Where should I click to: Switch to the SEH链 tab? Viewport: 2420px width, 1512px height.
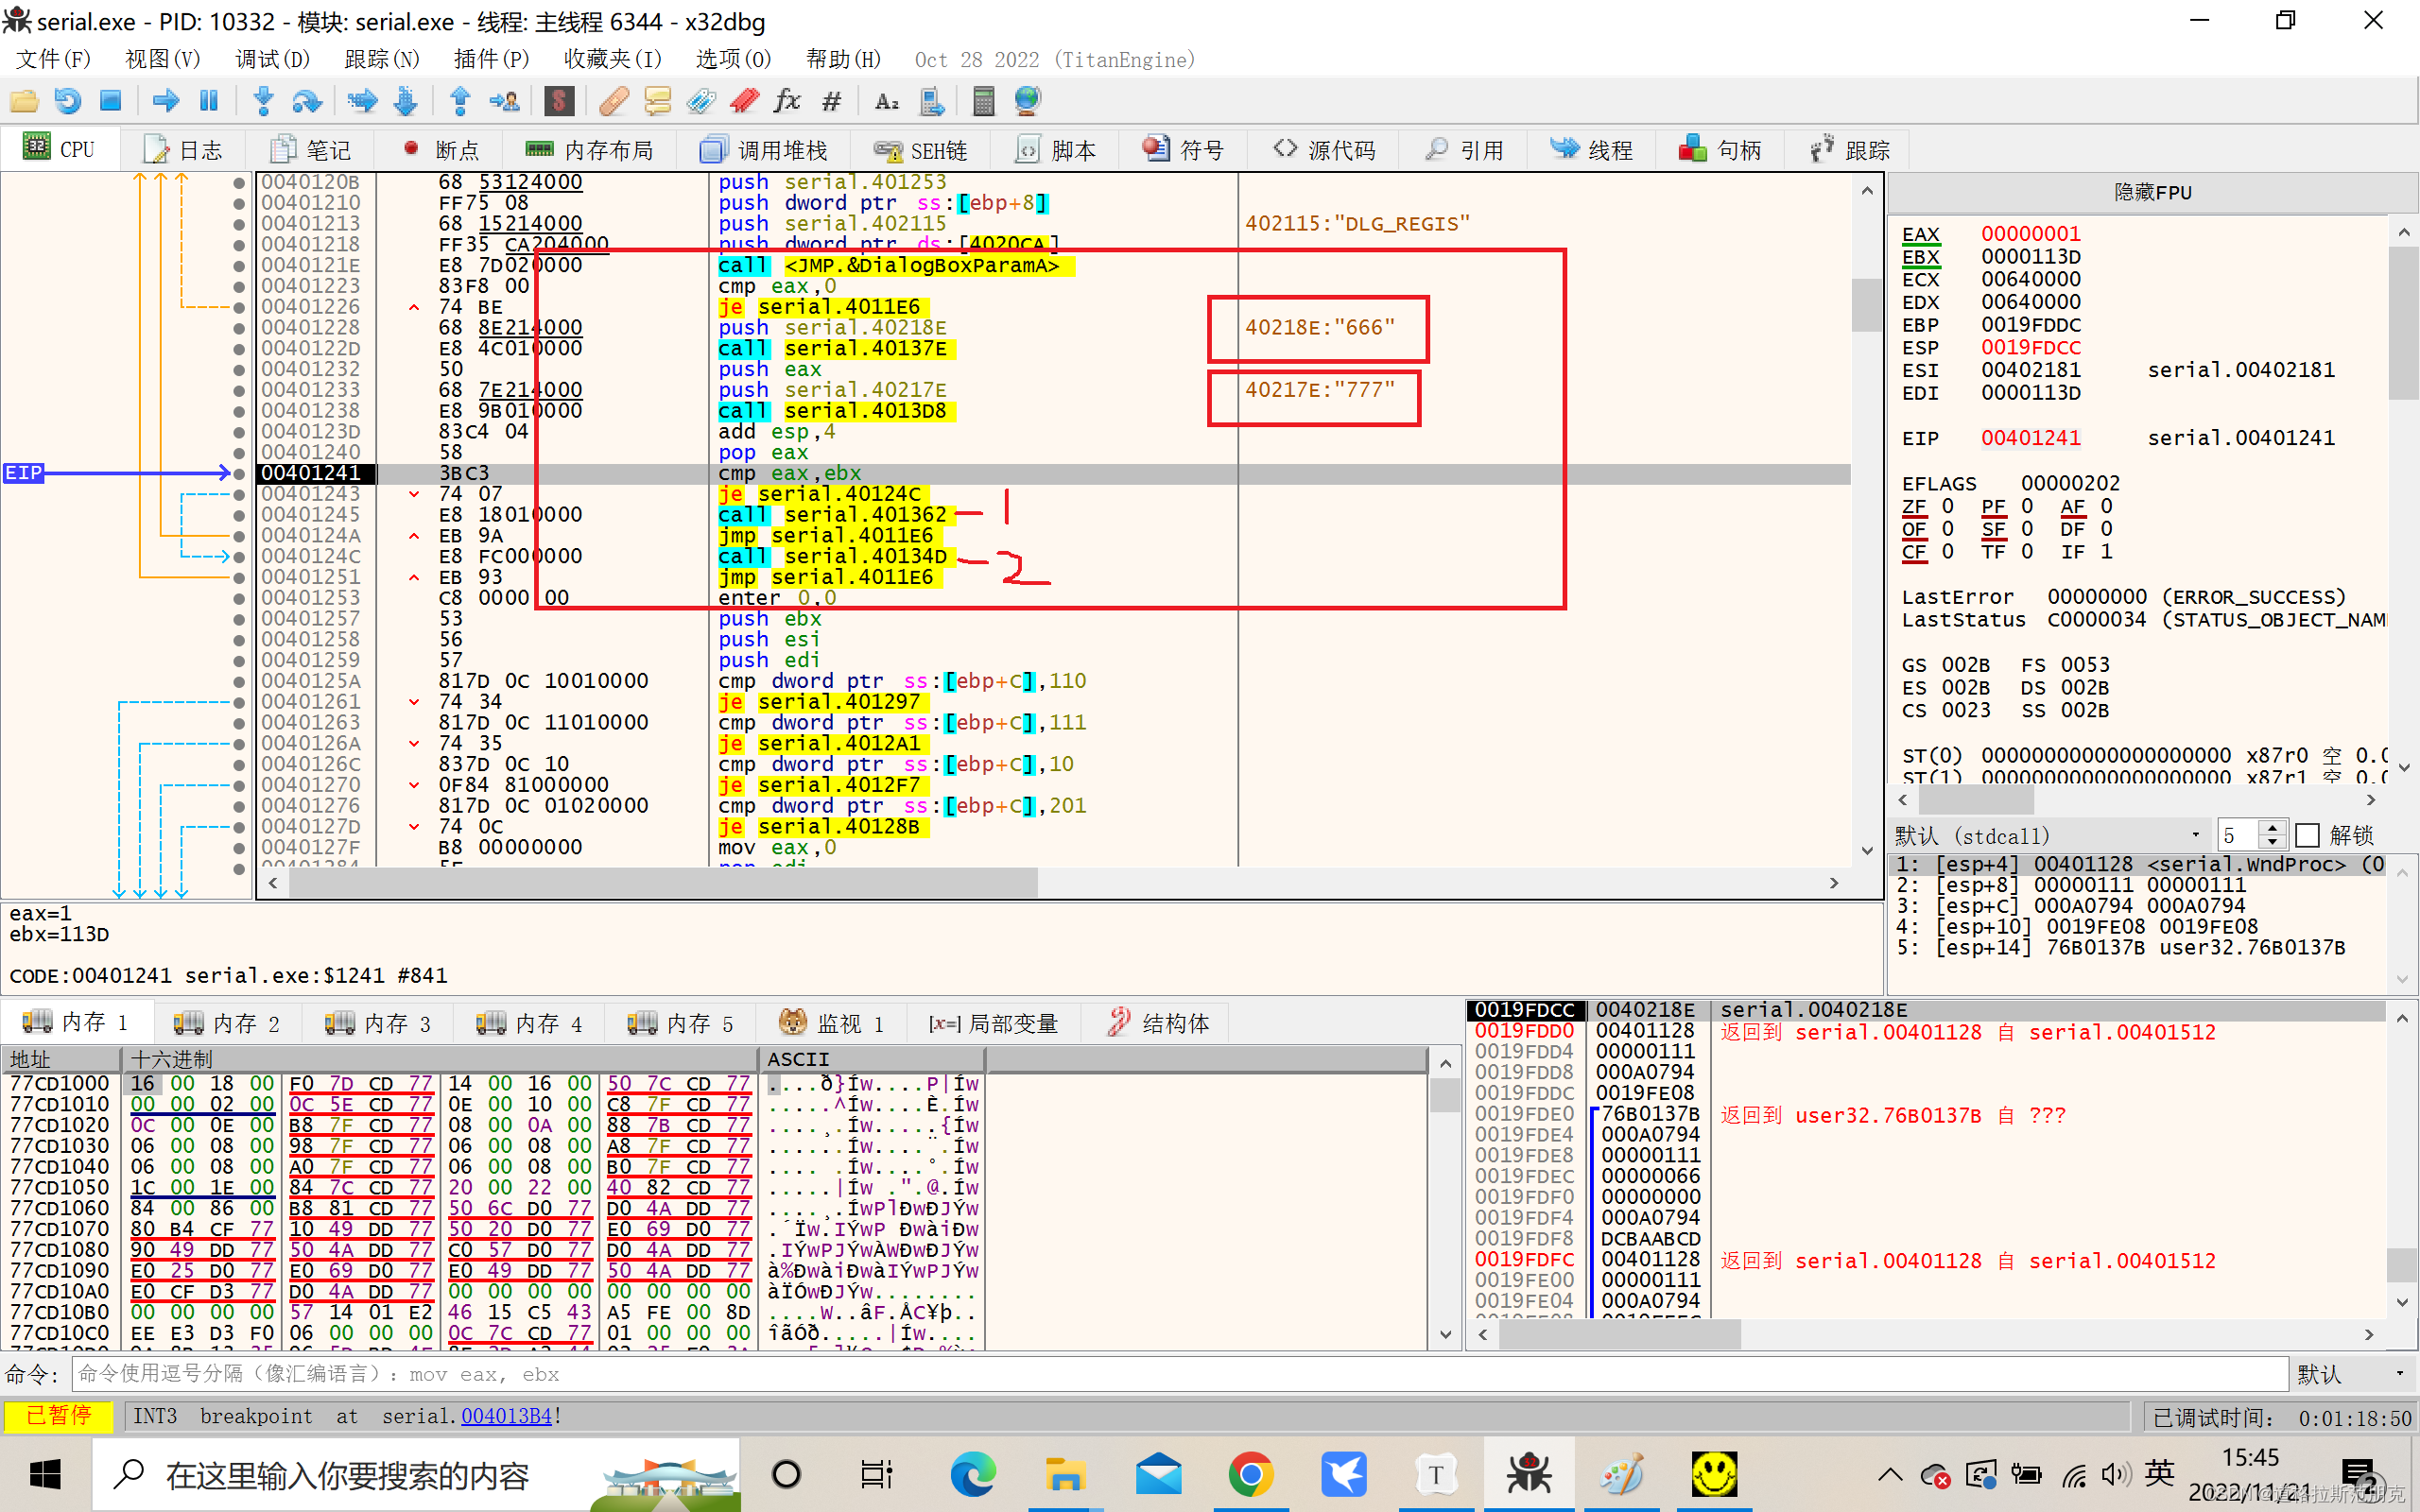921,150
